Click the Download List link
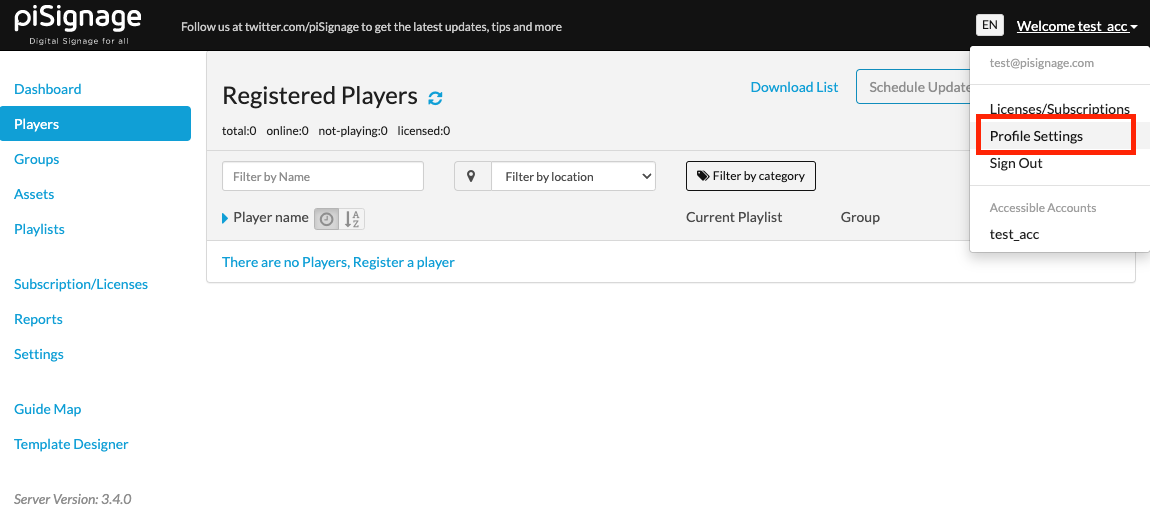1150x532 pixels. coord(794,87)
